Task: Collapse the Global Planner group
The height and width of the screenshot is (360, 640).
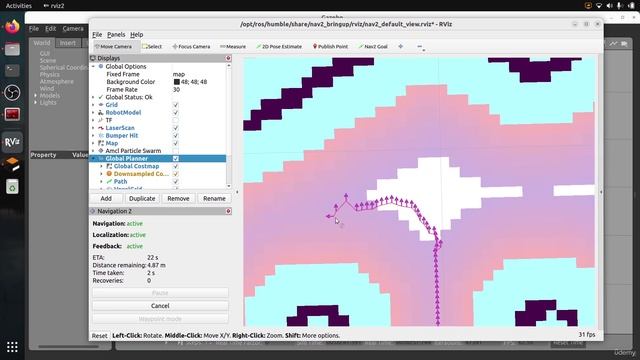Action: pyautogui.click(x=93, y=158)
